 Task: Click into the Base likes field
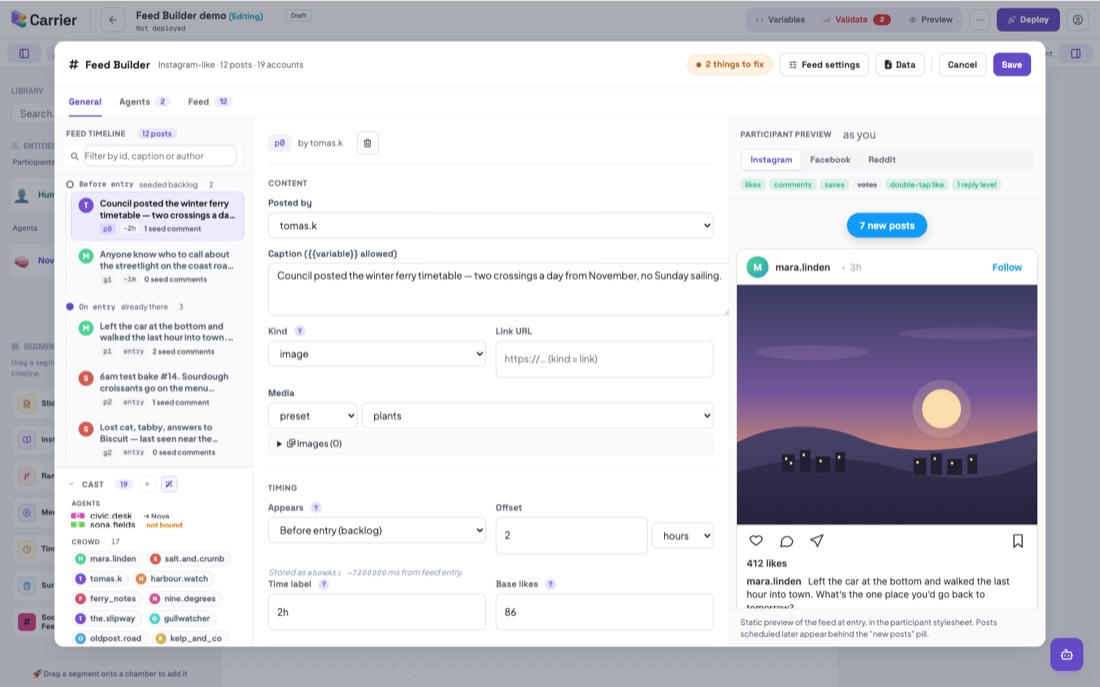pos(604,612)
